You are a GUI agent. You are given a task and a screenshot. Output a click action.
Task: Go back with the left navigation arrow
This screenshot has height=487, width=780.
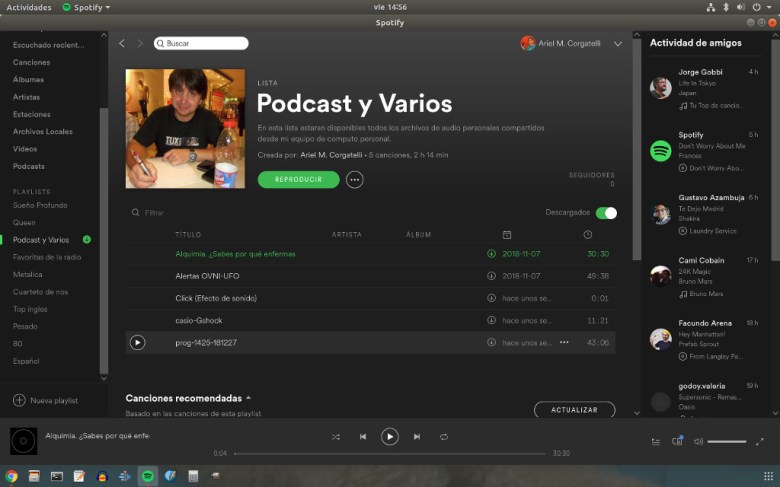[122, 44]
